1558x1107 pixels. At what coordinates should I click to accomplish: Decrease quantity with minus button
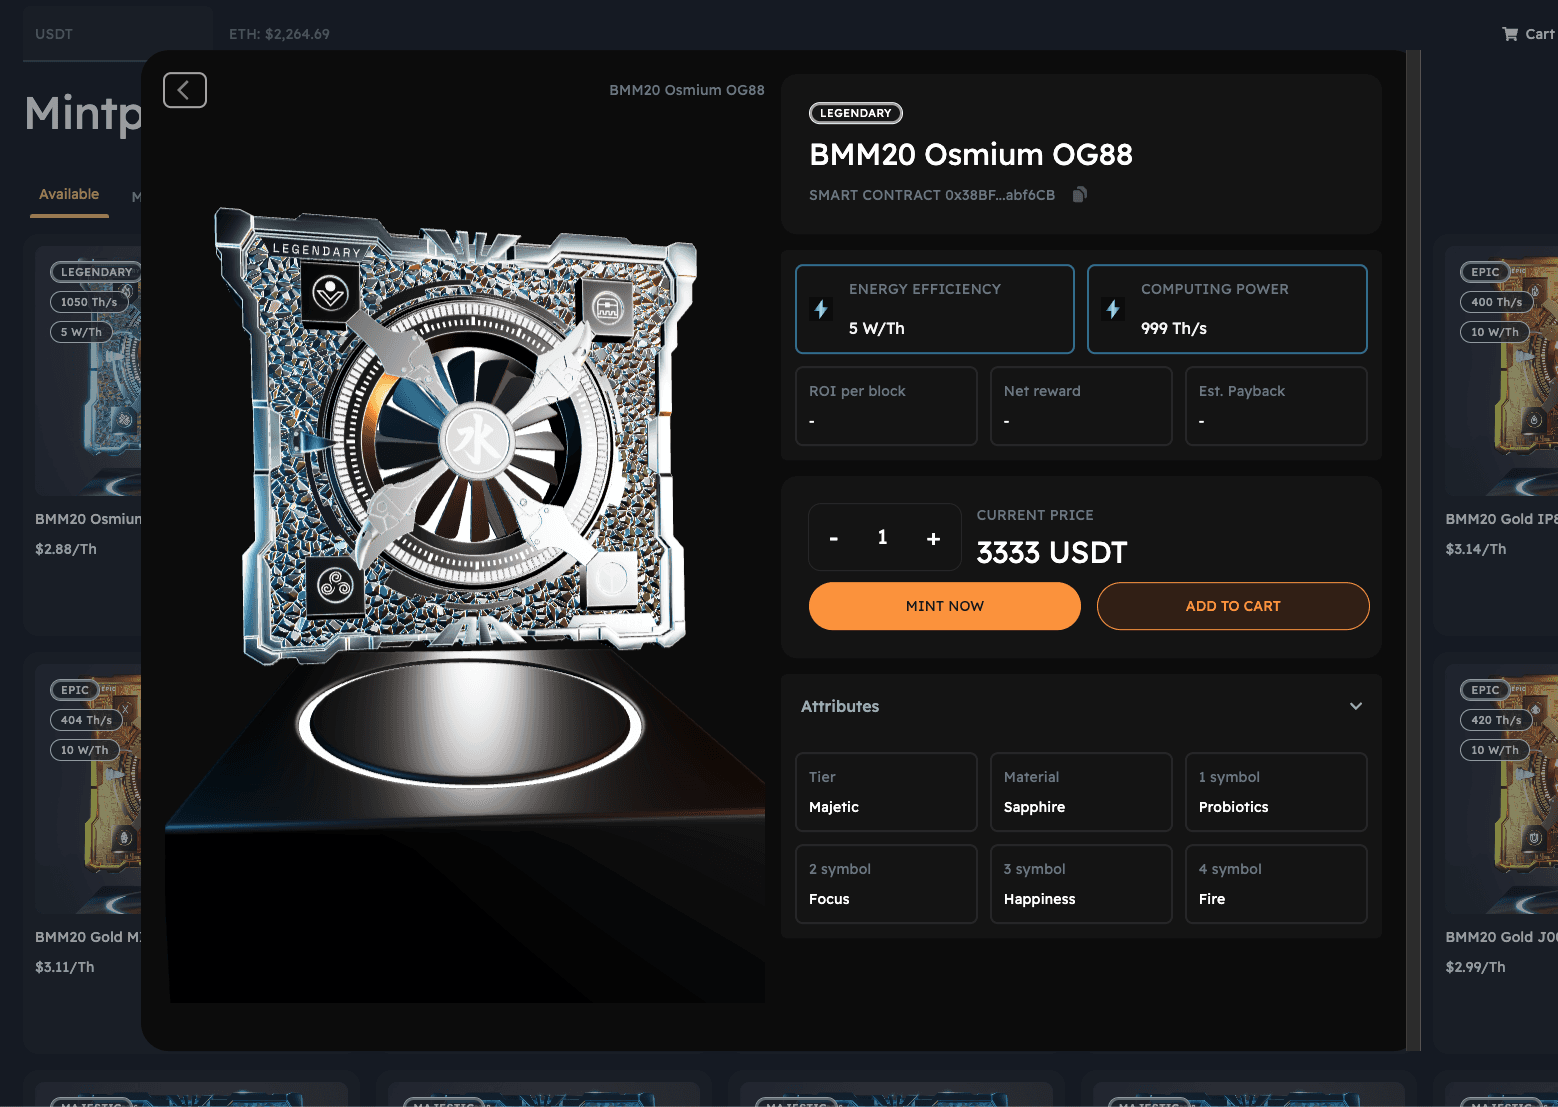pos(834,538)
